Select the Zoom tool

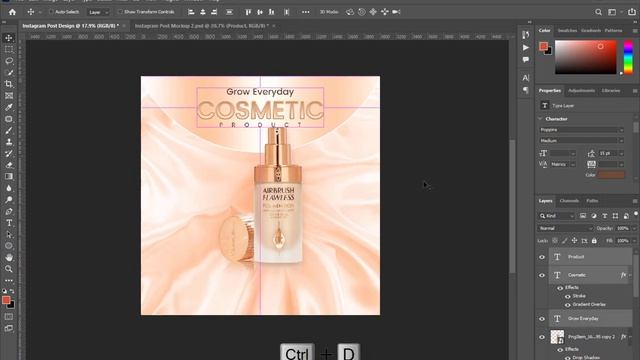point(9,269)
